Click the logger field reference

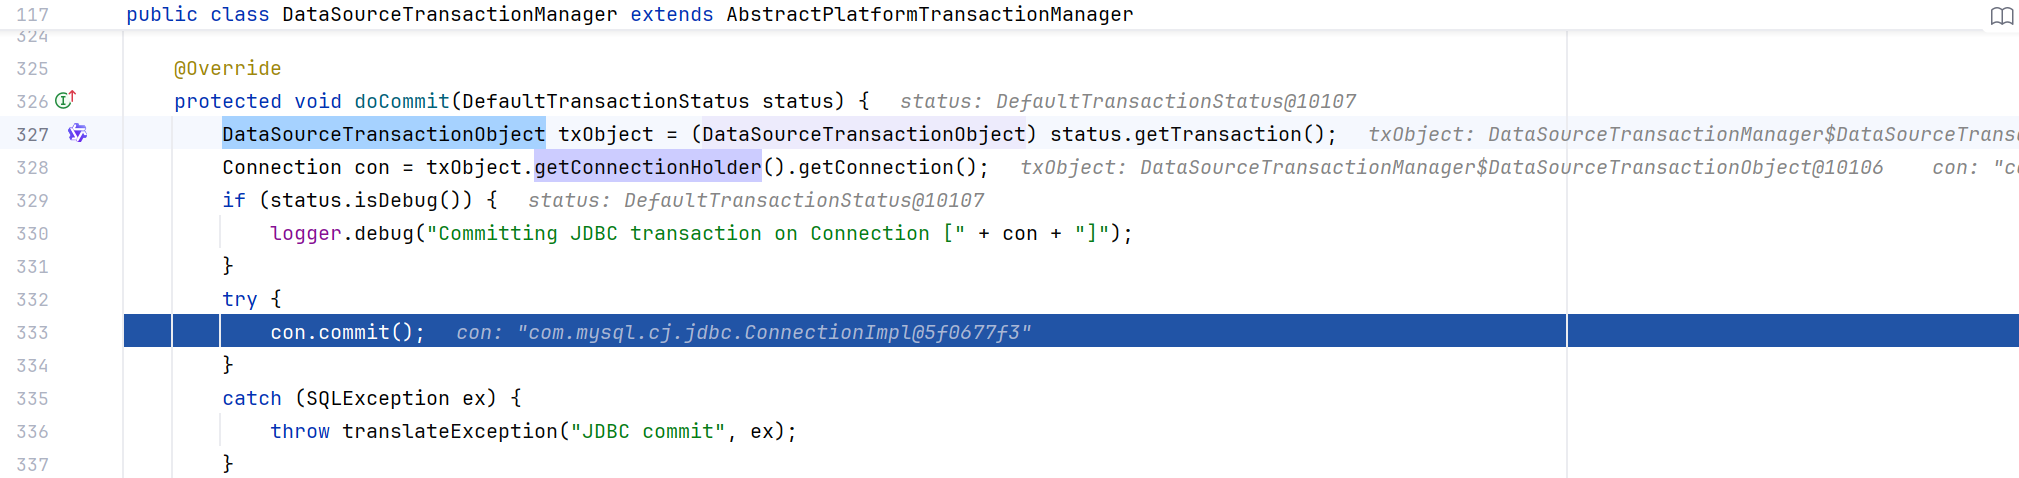pyautogui.click(x=306, y=233)
